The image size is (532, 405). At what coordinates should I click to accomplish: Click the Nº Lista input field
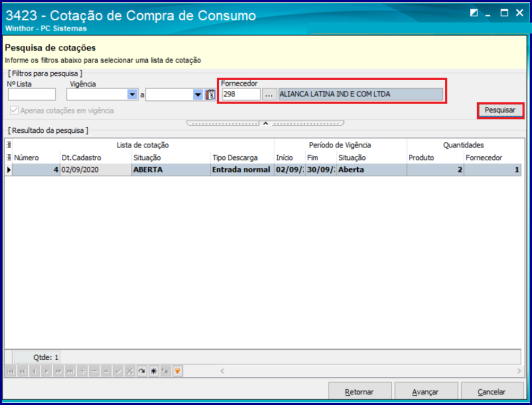(x=32, y=95)
